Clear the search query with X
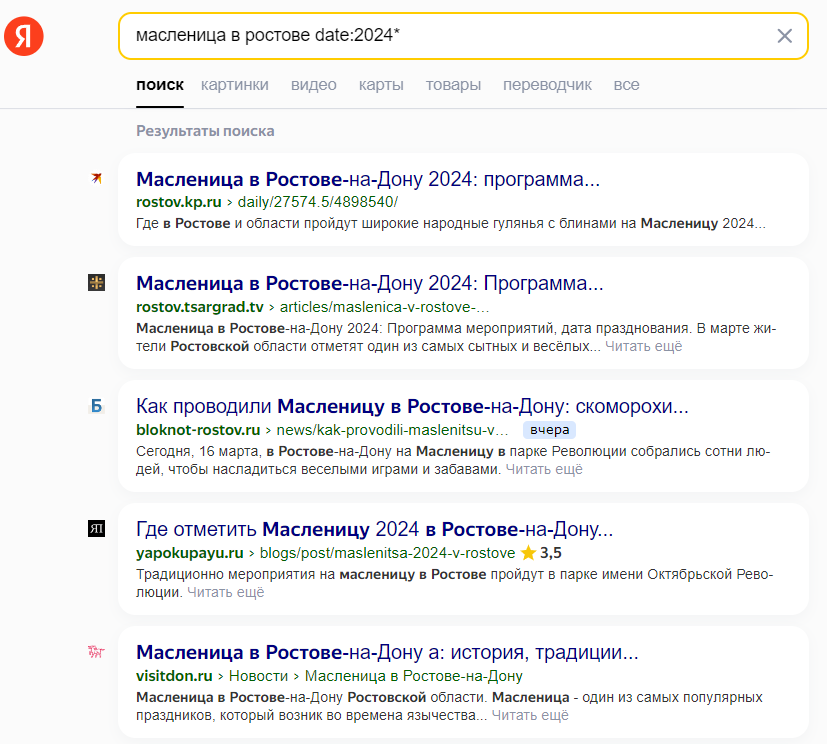 784,36
